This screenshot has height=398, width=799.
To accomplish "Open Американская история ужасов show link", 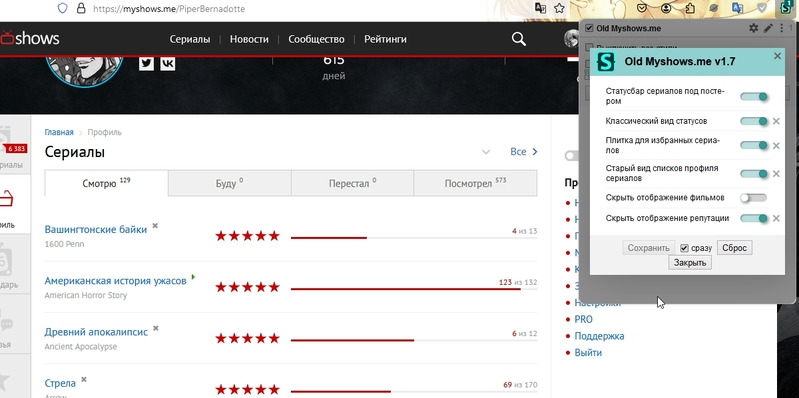I will click(x=116, y=281).
